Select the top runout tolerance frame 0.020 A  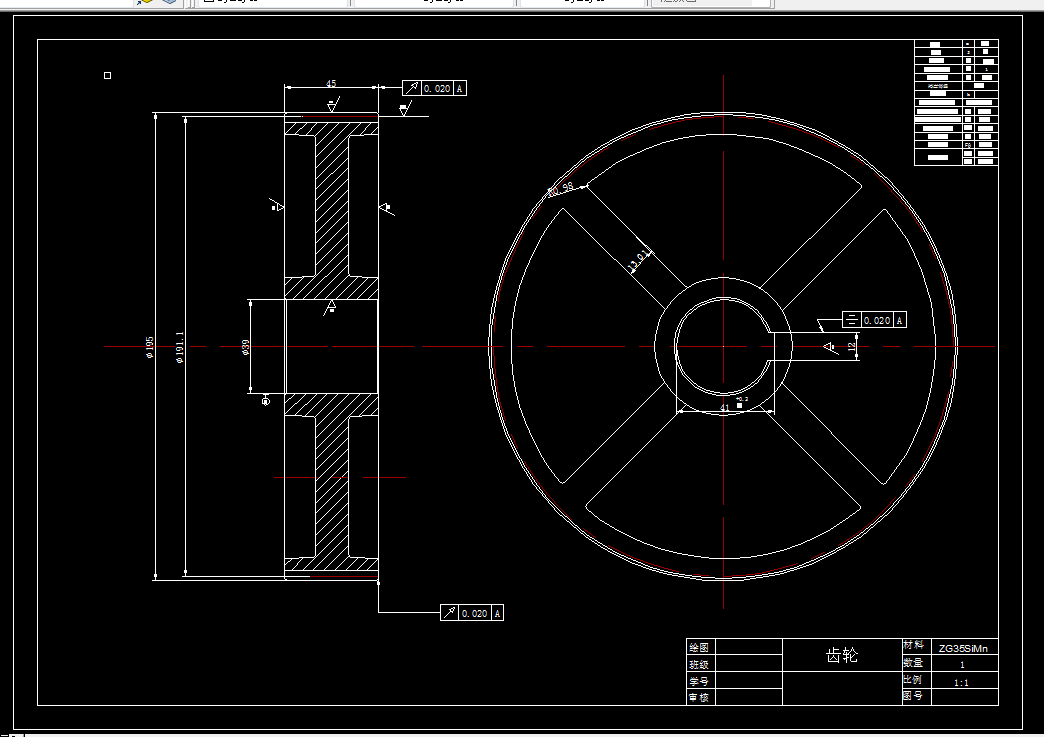coord(434,88)
